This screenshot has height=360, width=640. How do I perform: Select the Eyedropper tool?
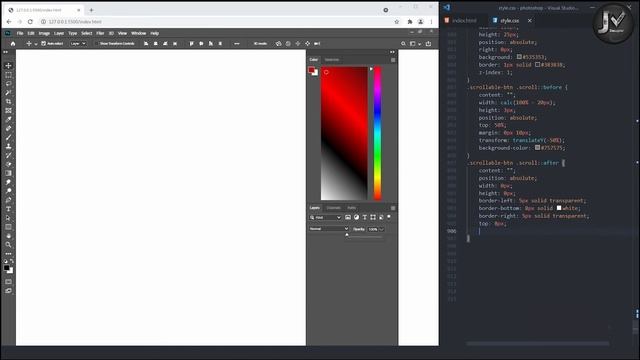(x=8, y=120)
